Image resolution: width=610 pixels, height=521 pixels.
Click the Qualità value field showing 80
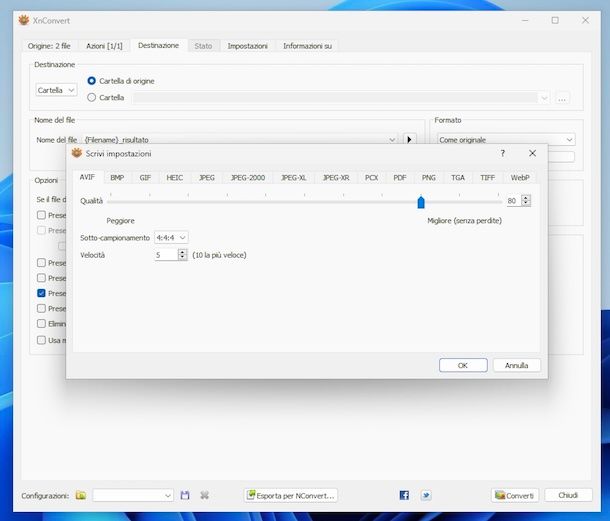[x=513, y=200]
